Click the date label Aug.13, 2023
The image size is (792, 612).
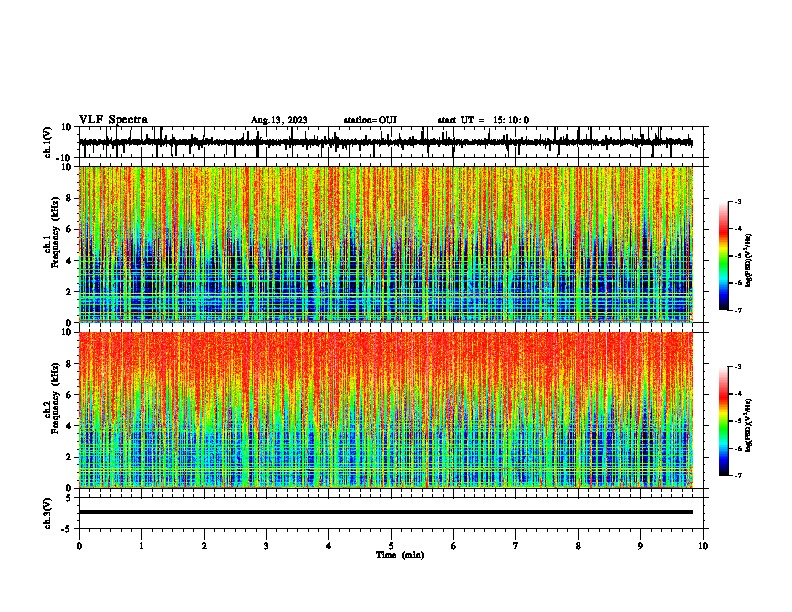[x=279, y=120]
